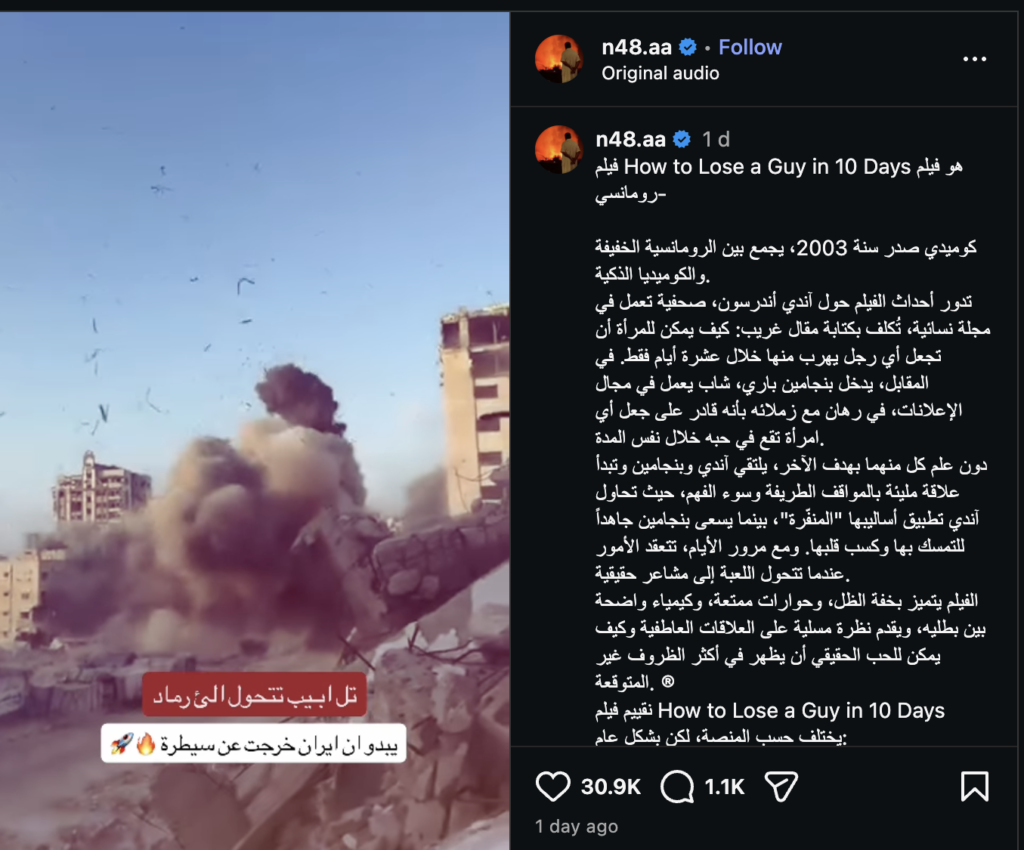Screen dimensions: 1024x850
Task: Click the 1 day ago timestamp
Action: [x=576, y=826]
